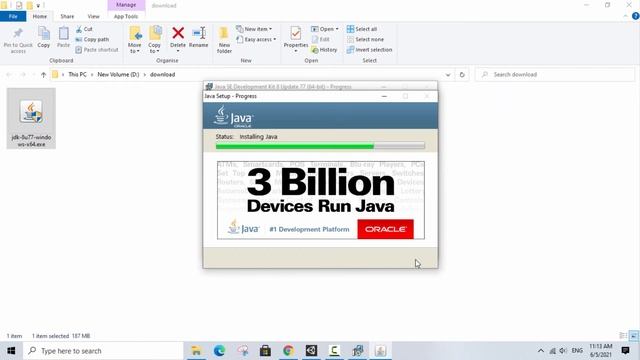Click Invert selection
Viewport: 640px width, 360px height.
tap(369, 49)
